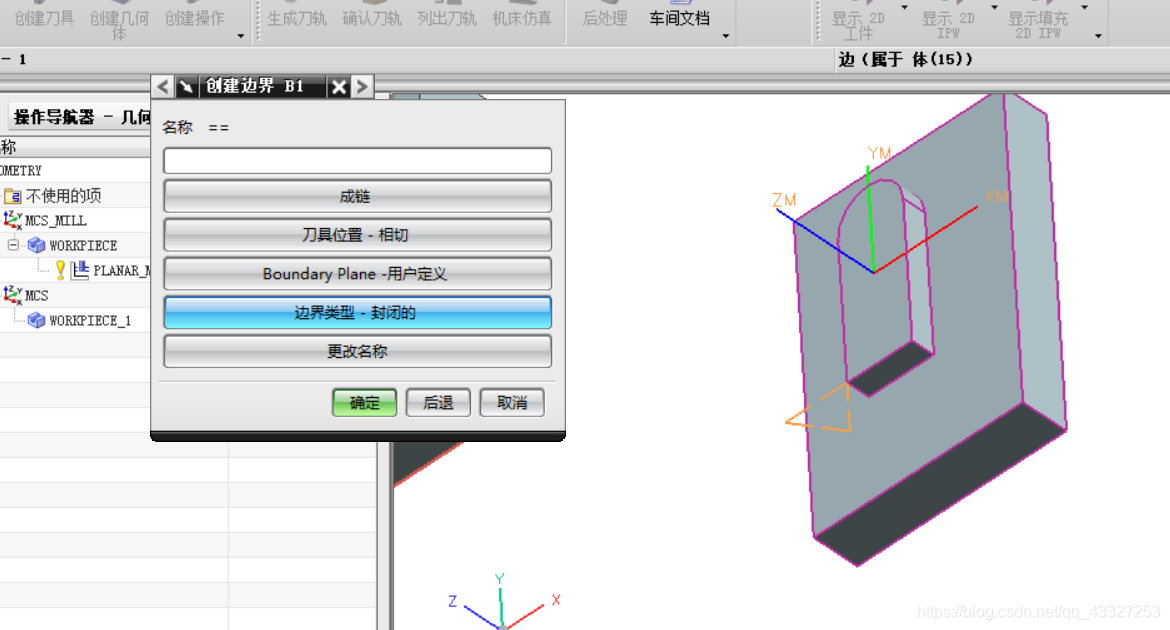Focus the 名称 text input field
1170x630 pixels.
coord(357,160)
